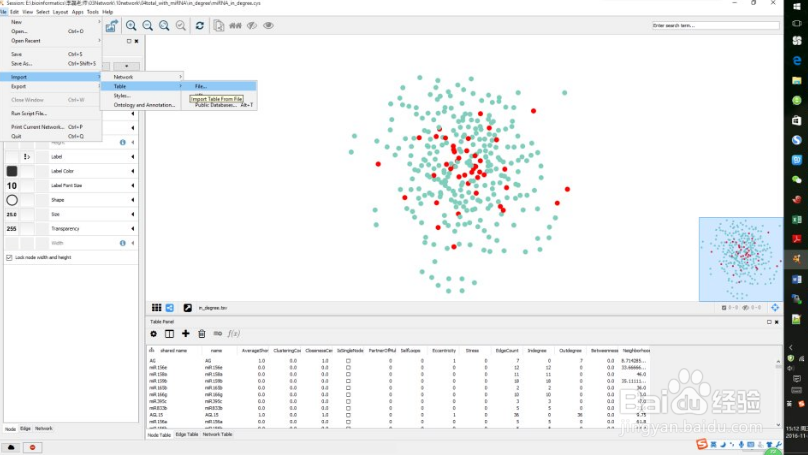Toggle IsSingleNode checkbox for miR165b row
The height and width of the screenshot is (455, 808).
[348, 387]
